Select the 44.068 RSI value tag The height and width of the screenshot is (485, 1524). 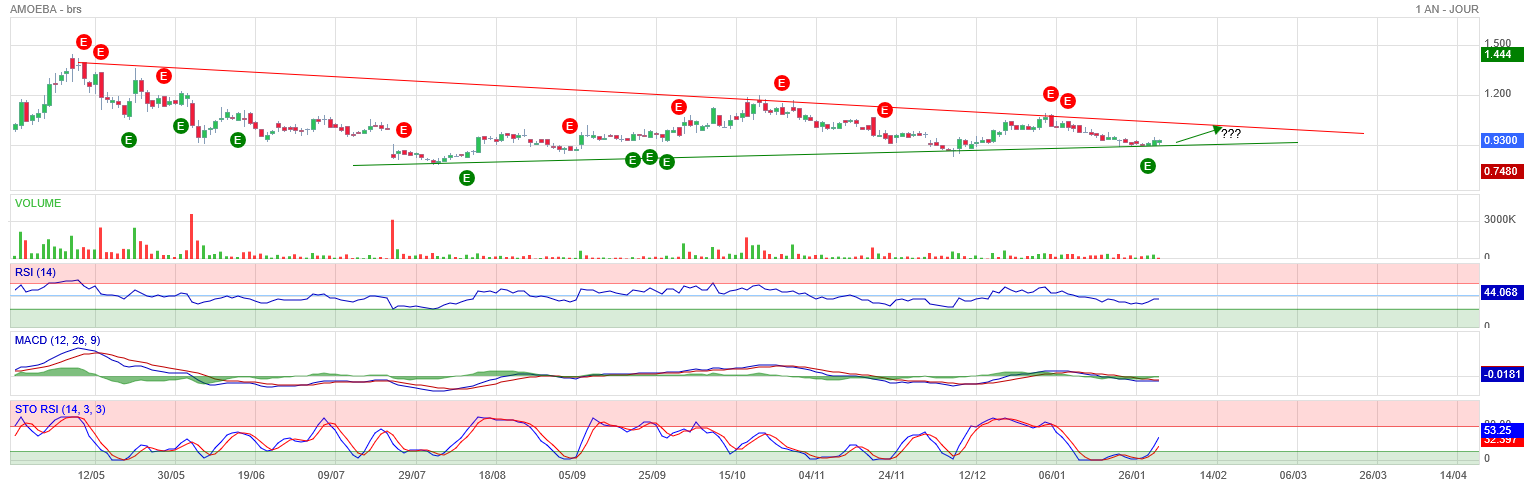pyautogui.click(x=1502, y=292)
